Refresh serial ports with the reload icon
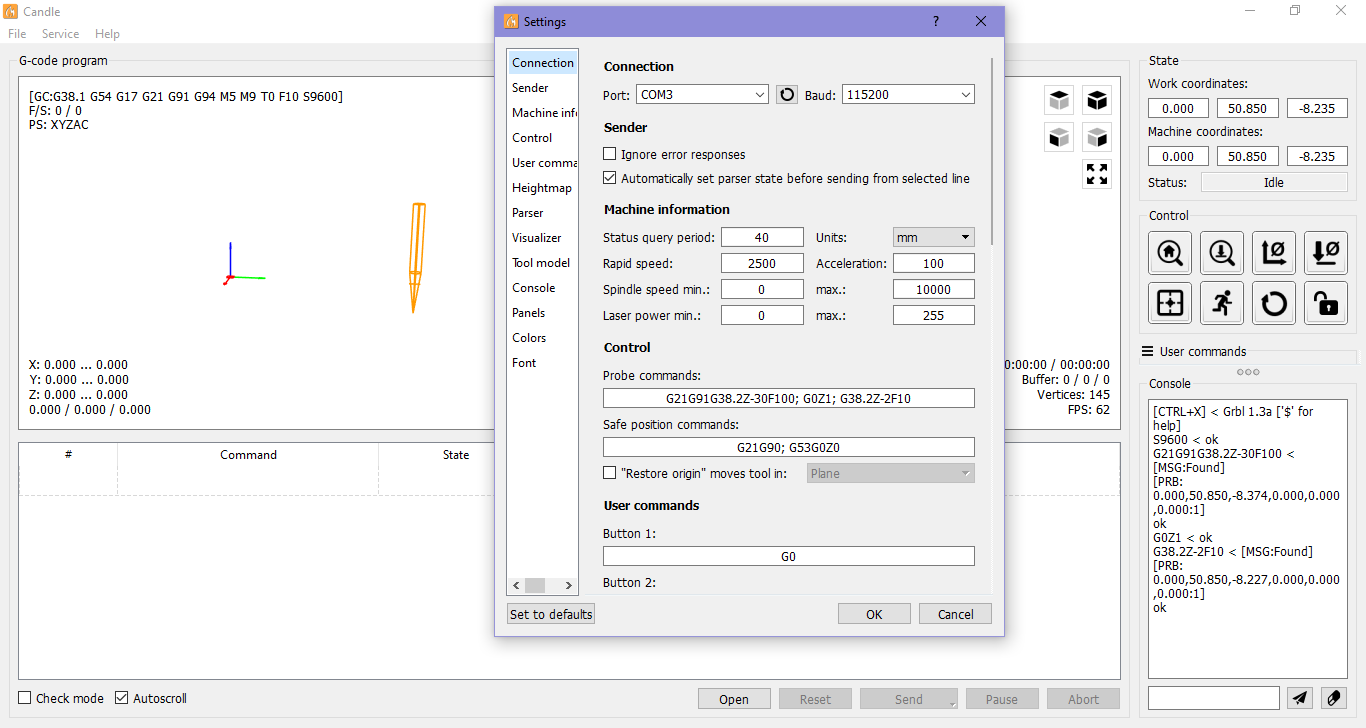Screen dimensions: 1366x728 click(x=787, y=94)
